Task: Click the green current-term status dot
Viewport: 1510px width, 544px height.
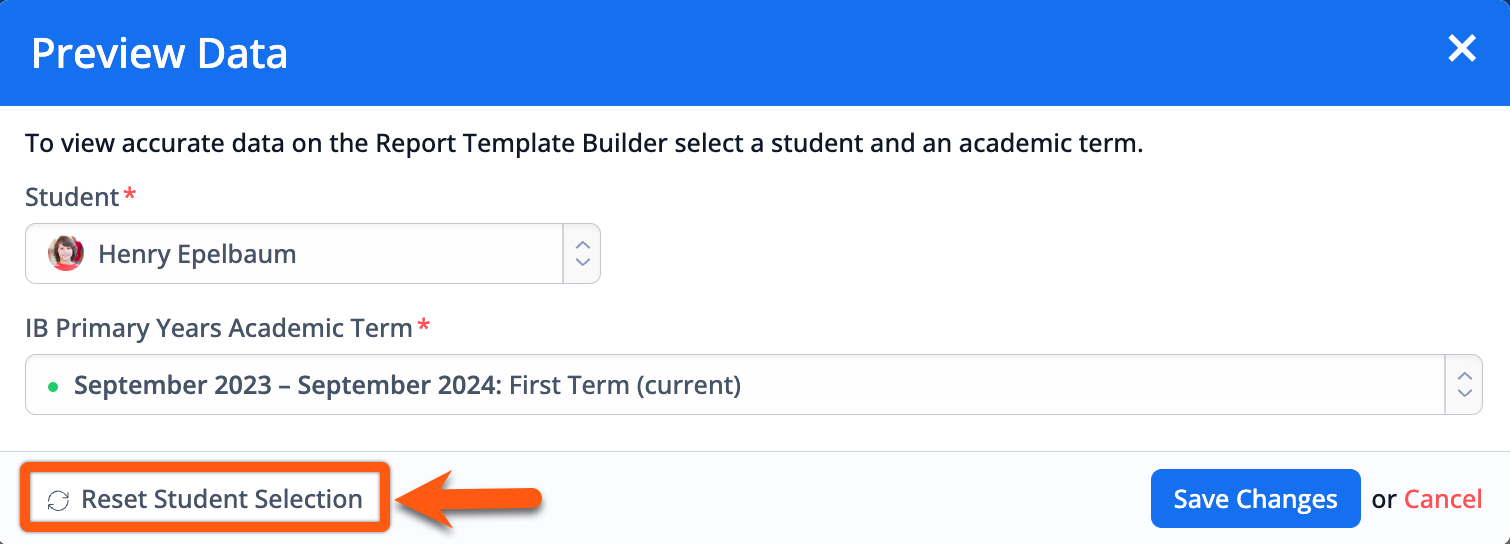Action: pyautogui.click(x=53, y=385)
